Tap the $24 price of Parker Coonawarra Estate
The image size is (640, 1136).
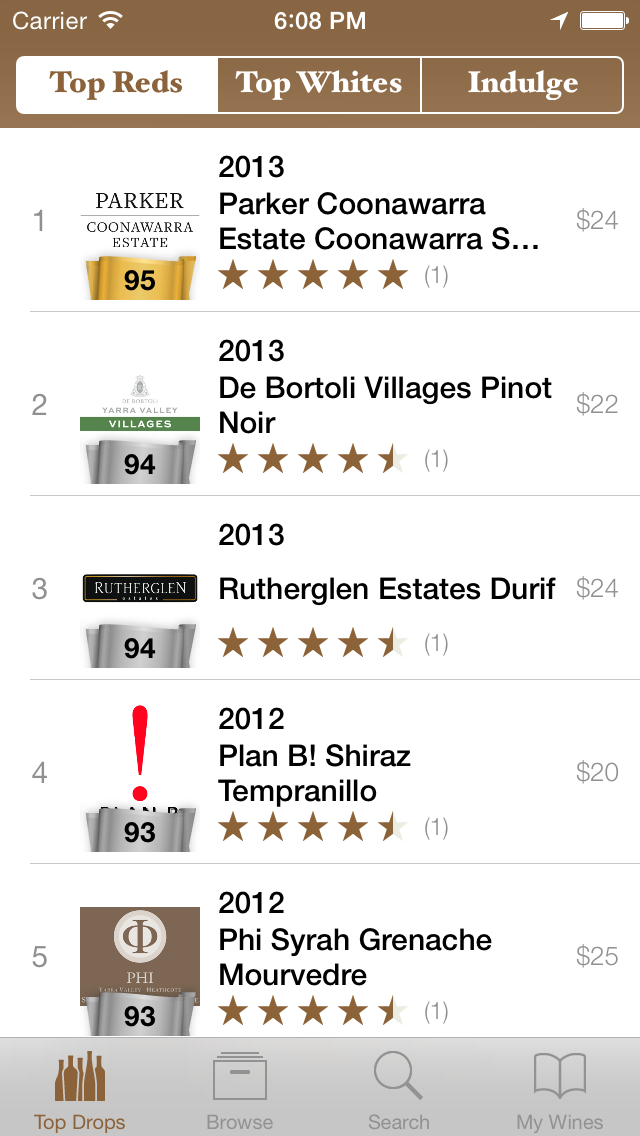[597, 220]
